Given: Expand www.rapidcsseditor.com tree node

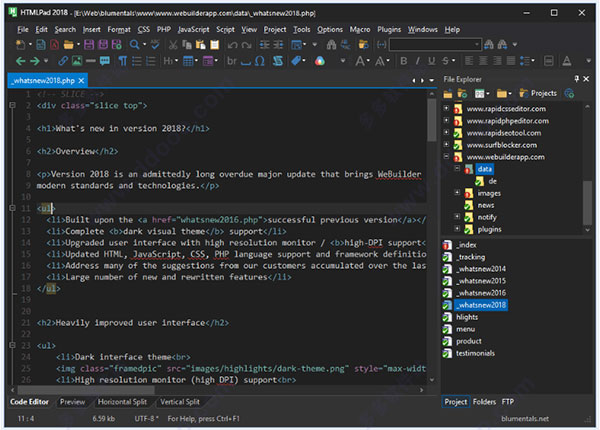Looking at the screenshot, I should [x=446, y=108].
